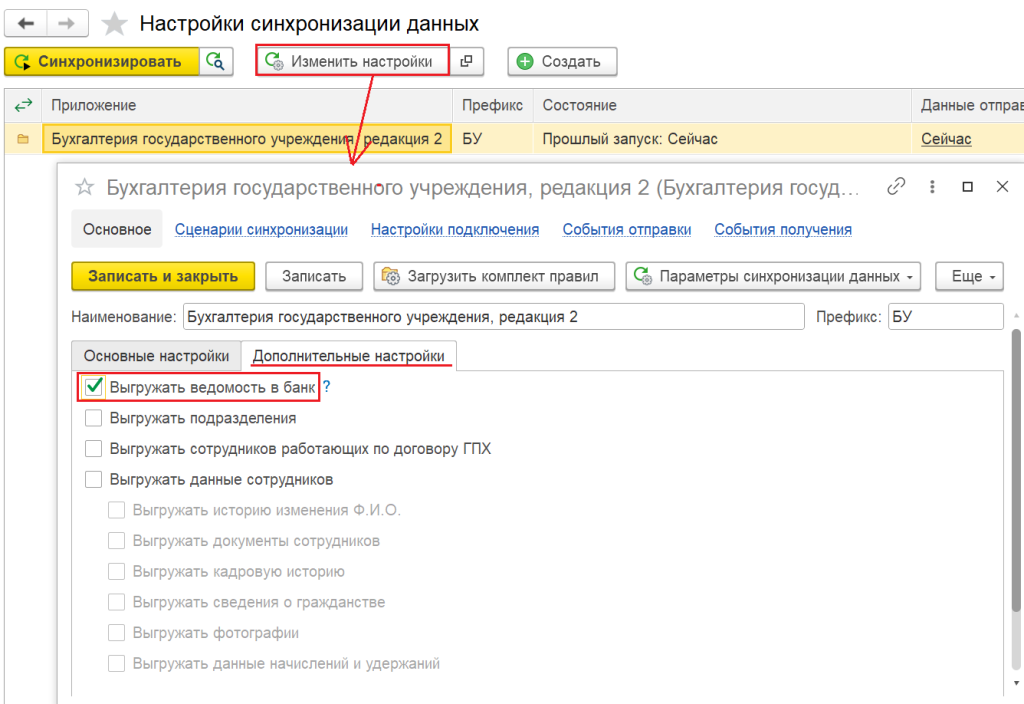Click the Прошлый запуск: Сейчас cell
Viewport: 1024px width, 704px height.
(722, 139)
